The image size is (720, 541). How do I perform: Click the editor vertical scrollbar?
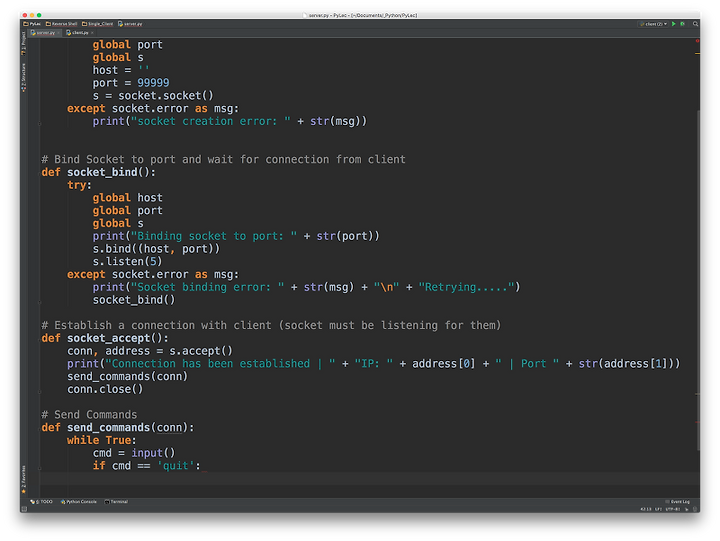point(698,280)
